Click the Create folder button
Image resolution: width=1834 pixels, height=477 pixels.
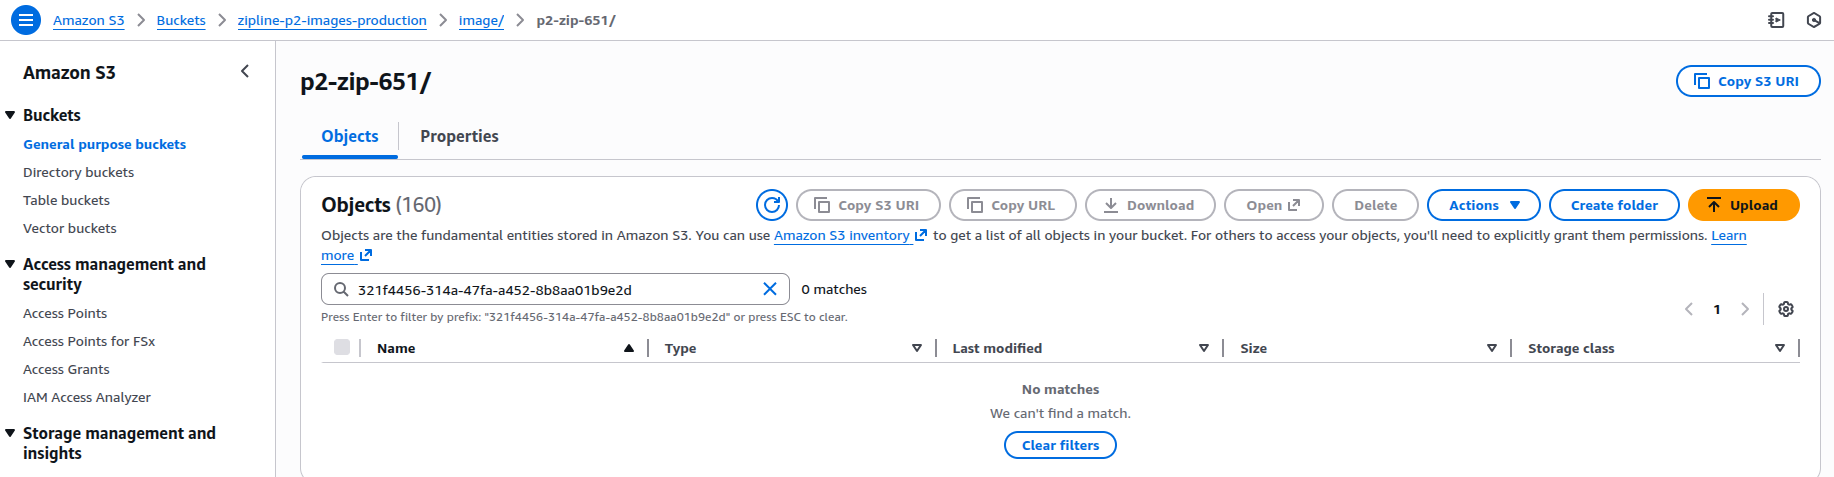pos(1614,205)
